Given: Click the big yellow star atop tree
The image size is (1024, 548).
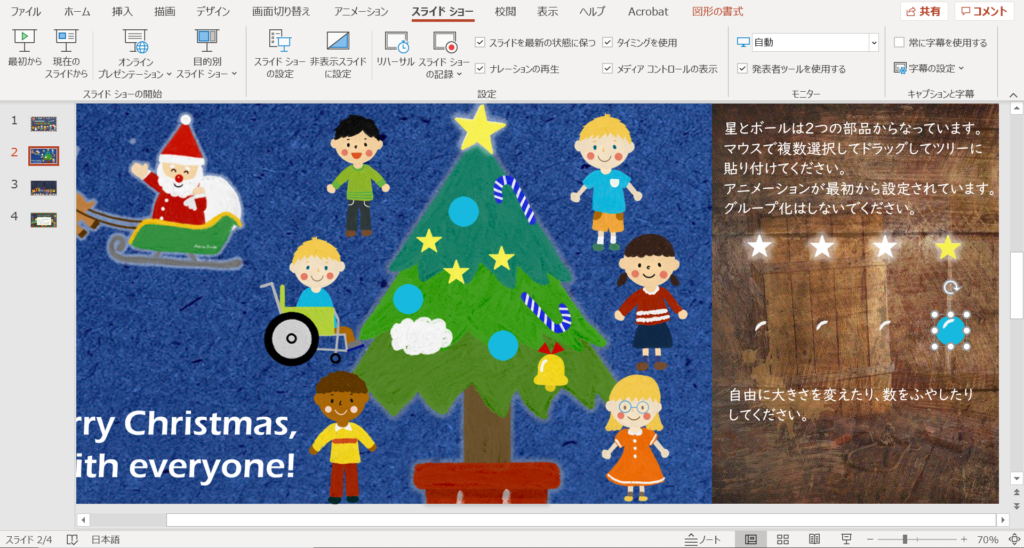Looking at the screenshot, I should 480,129.
